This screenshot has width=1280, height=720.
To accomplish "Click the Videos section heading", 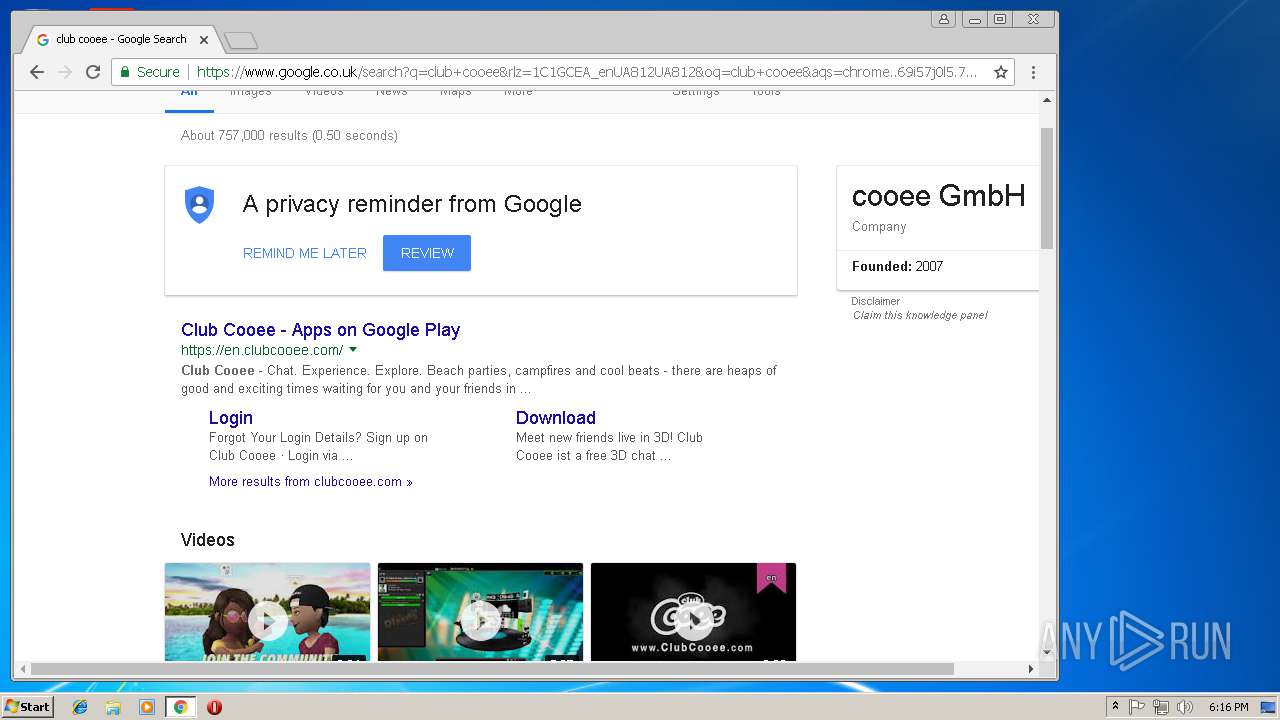I will (x=208, y=540).
